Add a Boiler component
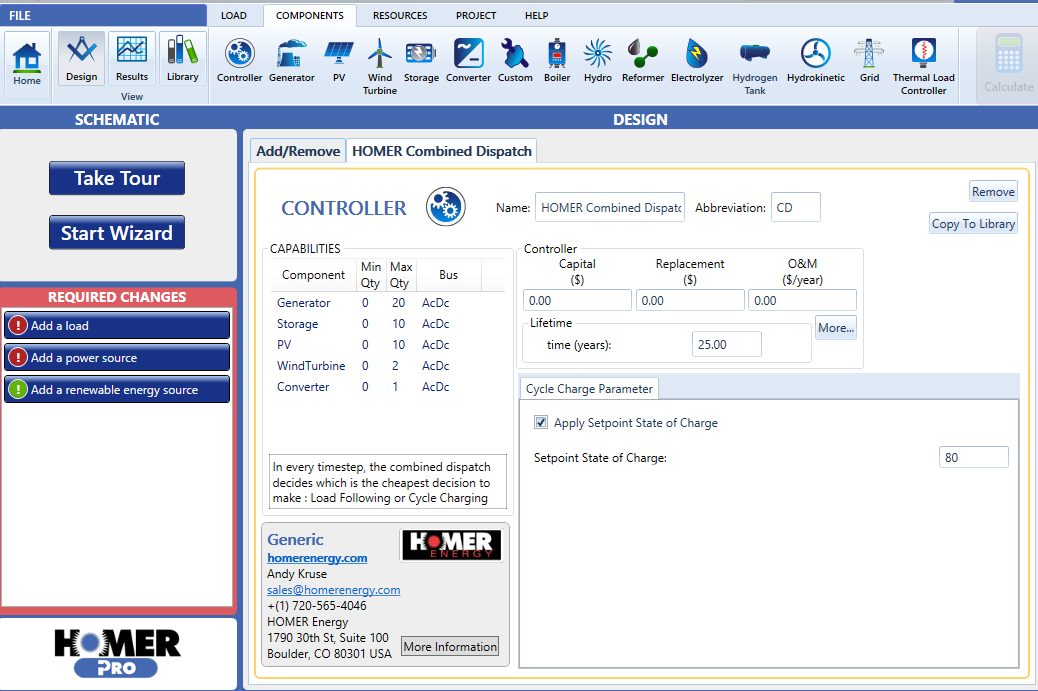1038x691 pixels. (557, 57)
